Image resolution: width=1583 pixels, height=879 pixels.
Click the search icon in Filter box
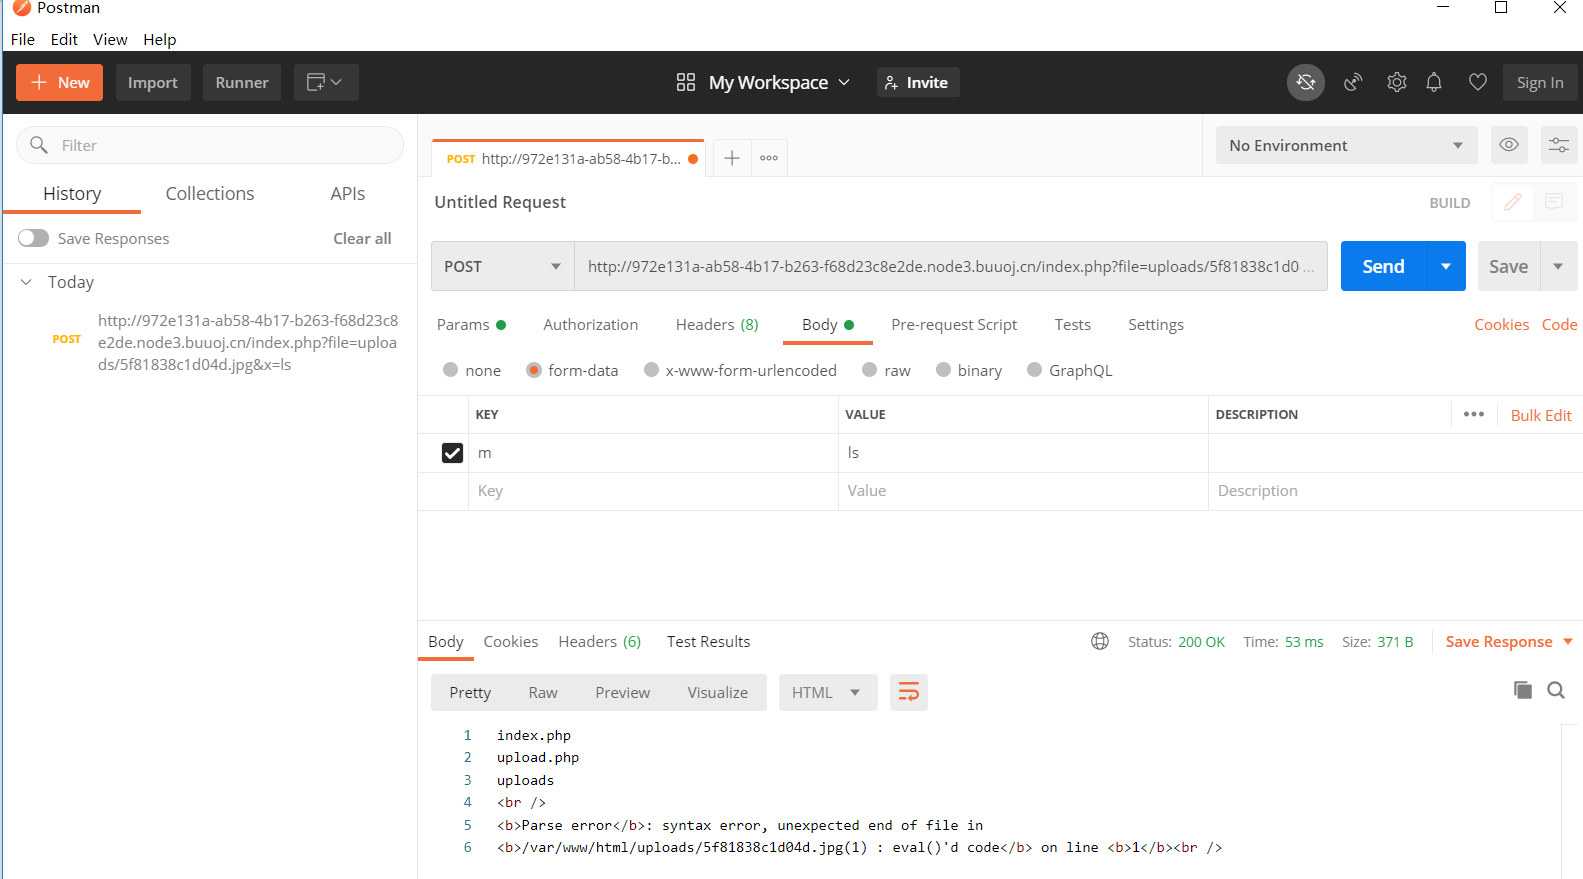click(39, 145)
